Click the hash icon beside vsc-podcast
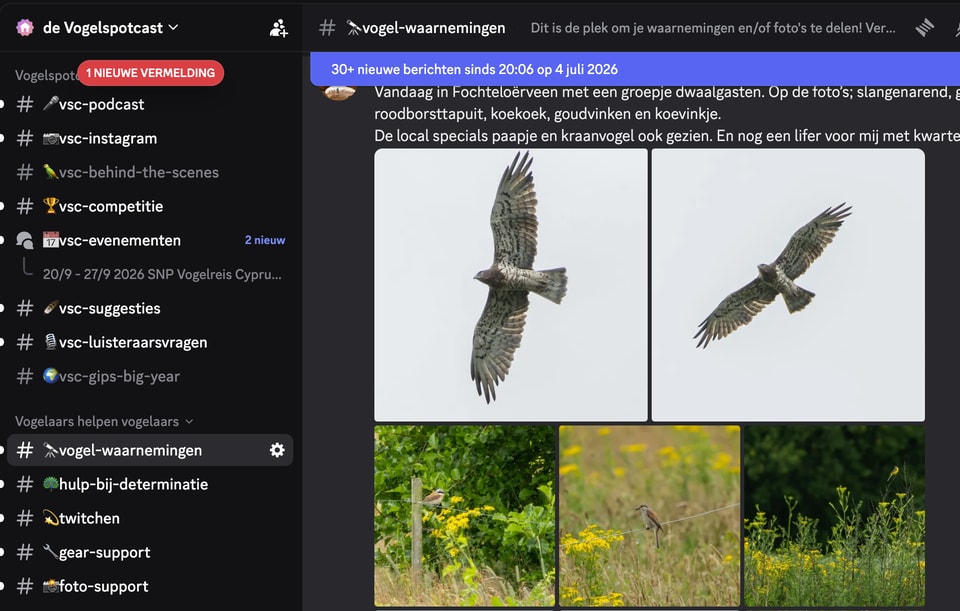The width and height of the screenshot is (960, 611). coord(24,105)
